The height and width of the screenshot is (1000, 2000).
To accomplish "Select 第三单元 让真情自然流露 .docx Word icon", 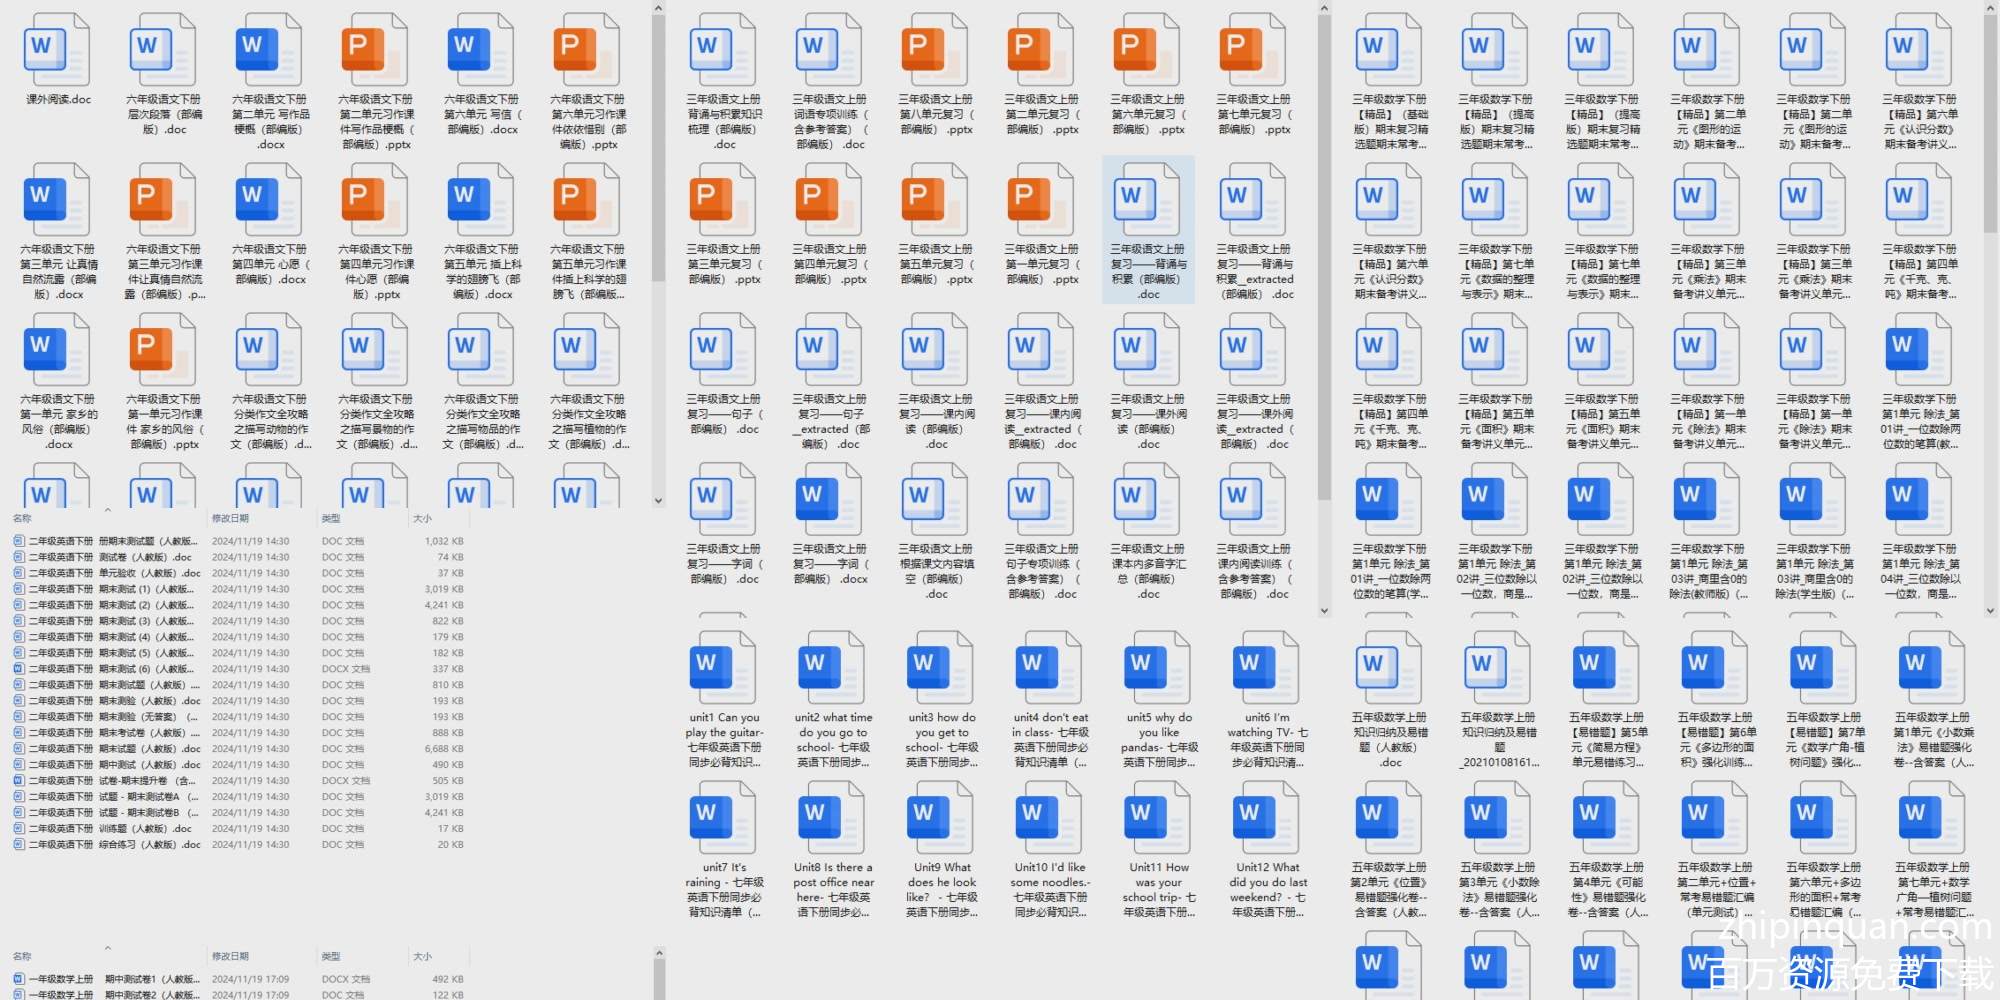I will 58,199.
